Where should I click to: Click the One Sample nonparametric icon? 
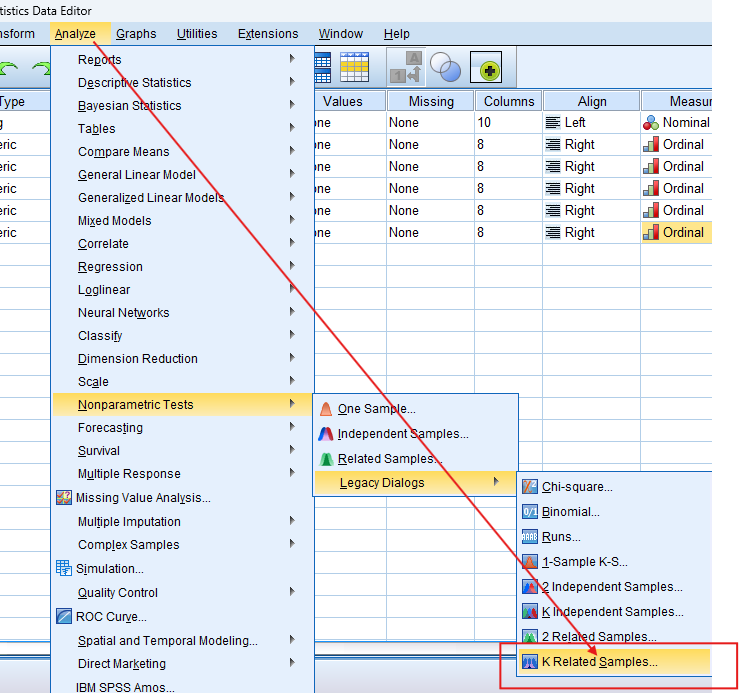pos(326,409)
